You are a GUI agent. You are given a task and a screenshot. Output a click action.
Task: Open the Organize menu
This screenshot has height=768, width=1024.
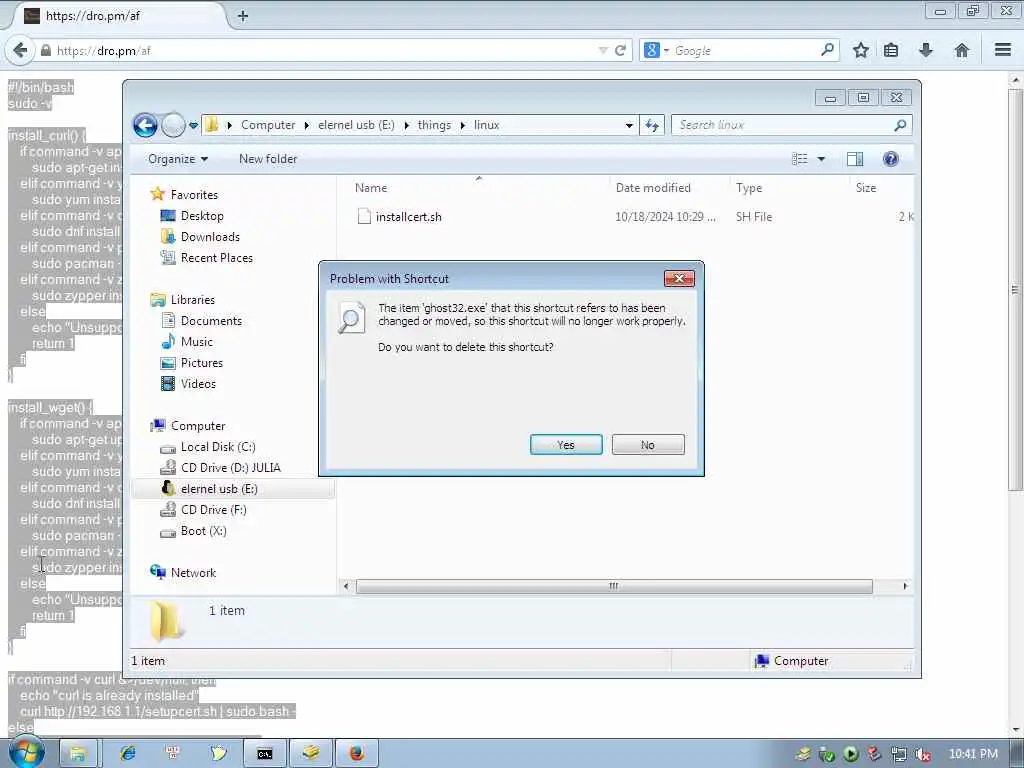[178, 159]
